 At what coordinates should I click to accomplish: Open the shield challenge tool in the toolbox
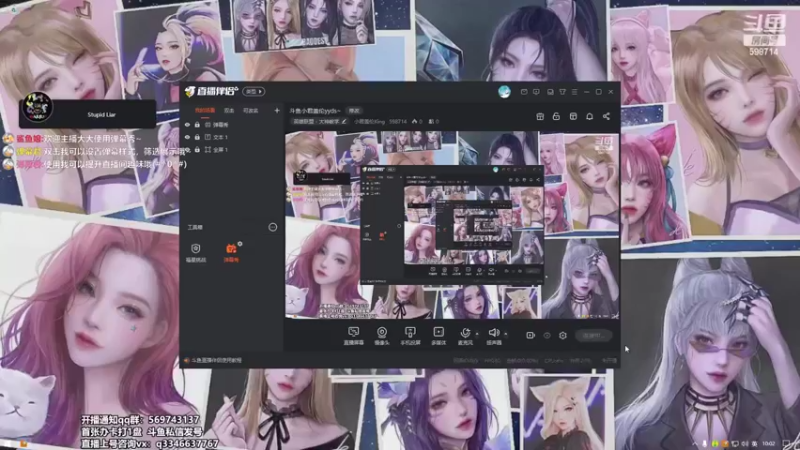(195, 253)
